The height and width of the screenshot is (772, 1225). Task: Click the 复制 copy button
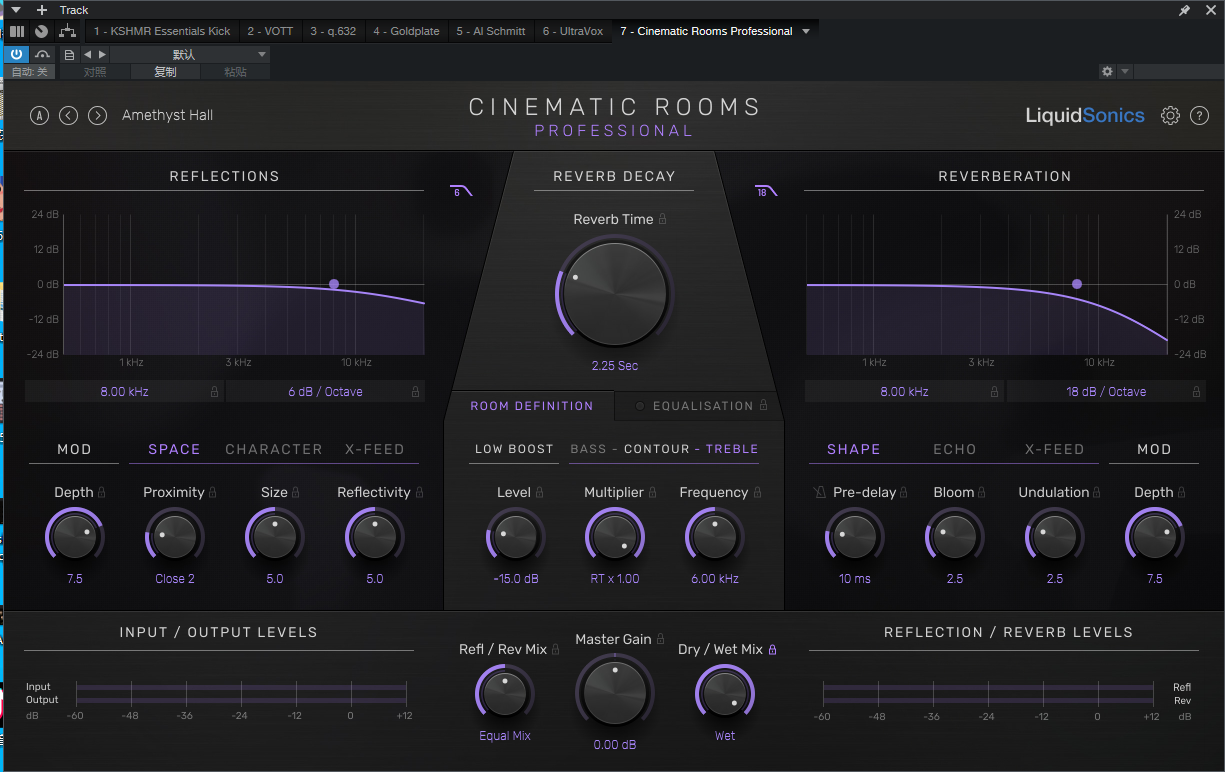coord(165,72)
